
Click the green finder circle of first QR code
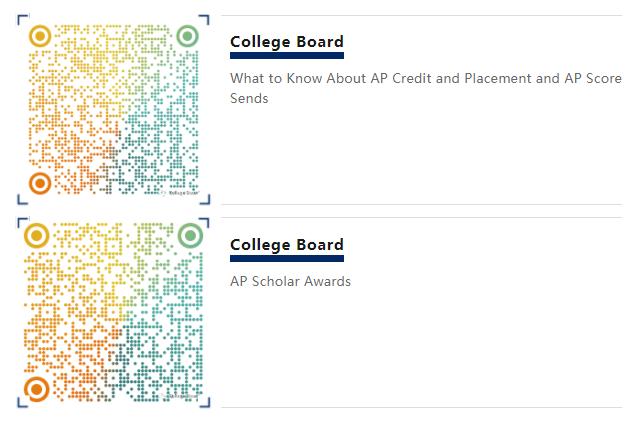coord(187,37)
